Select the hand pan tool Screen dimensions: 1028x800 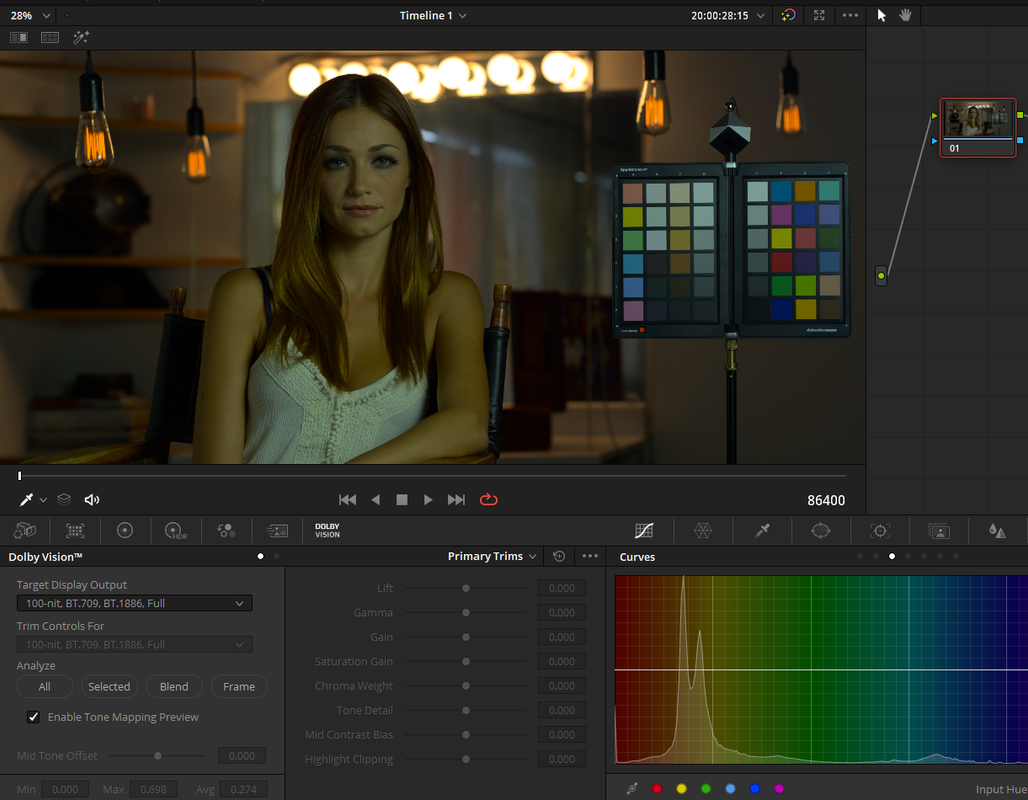pos(905,15)
